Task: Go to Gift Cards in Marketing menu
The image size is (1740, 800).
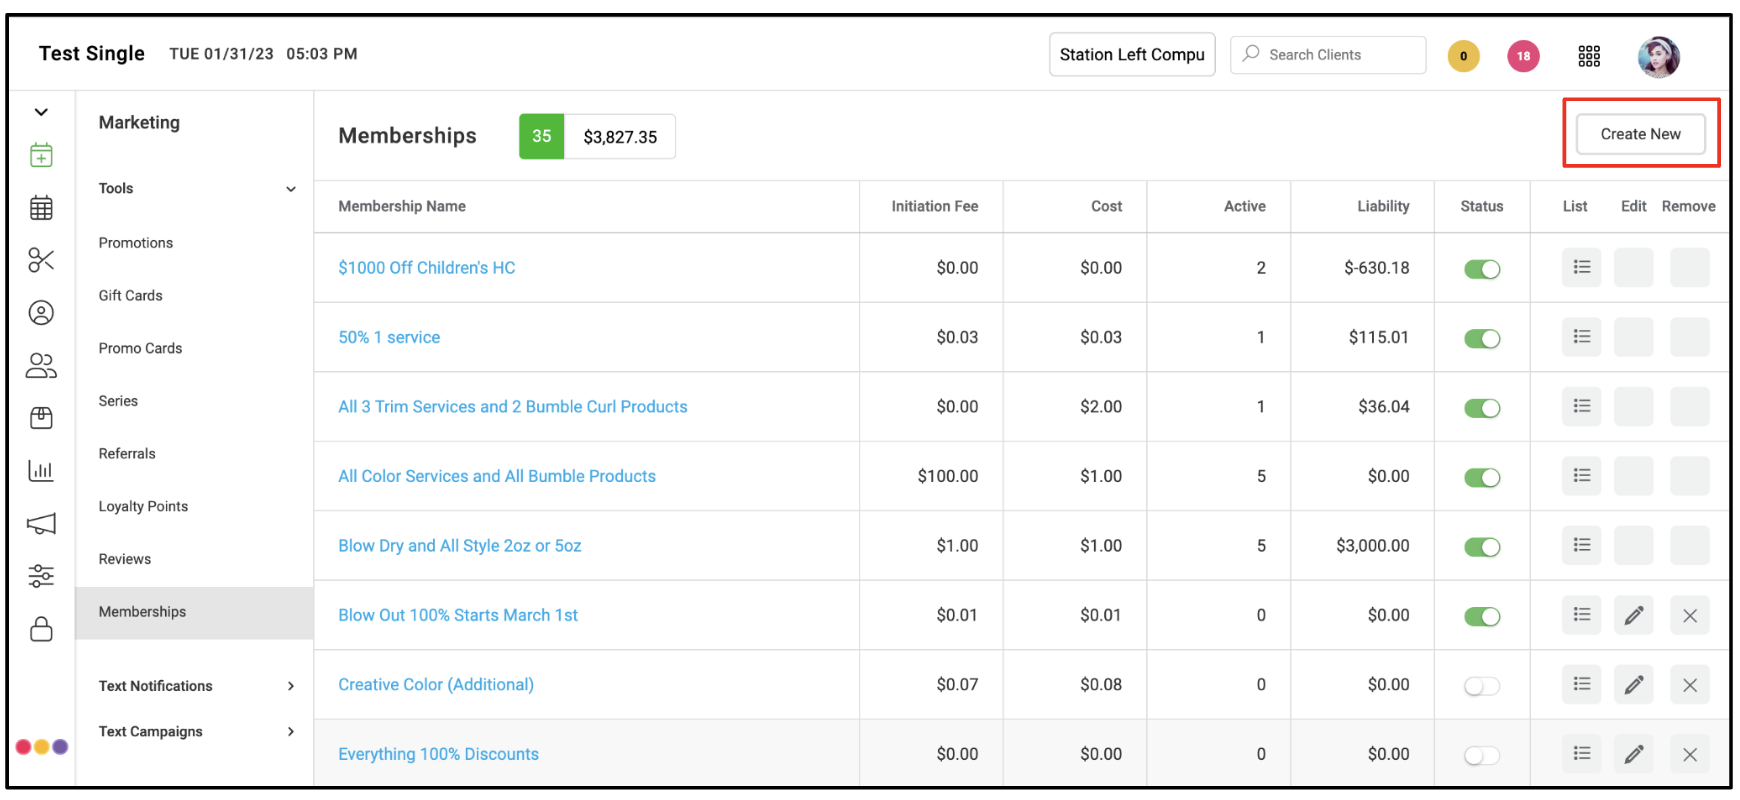Action: (x=130, y=296)
